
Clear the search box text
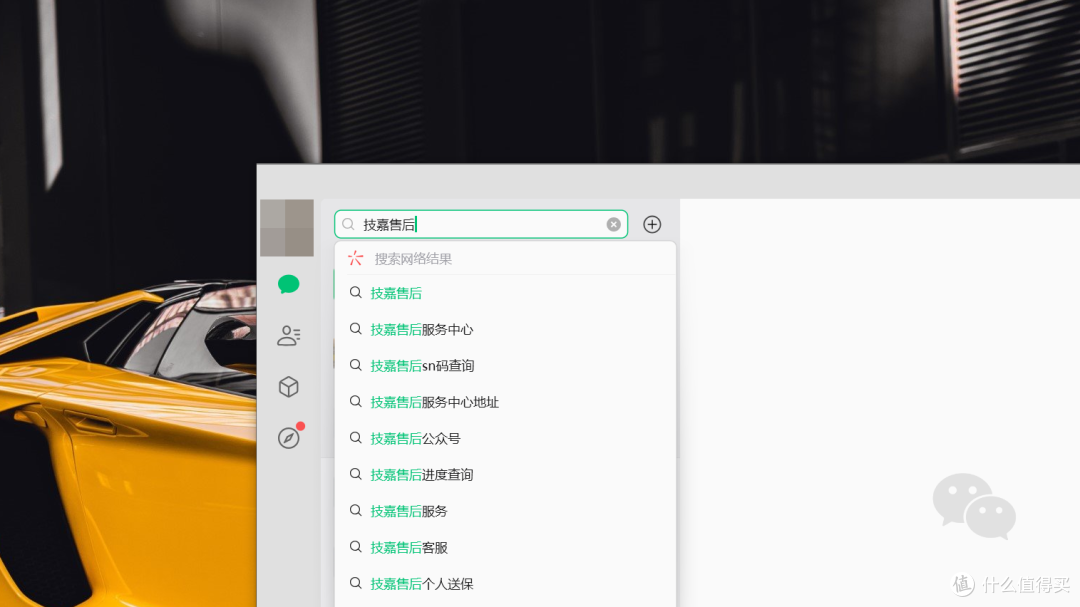[614, 225]
